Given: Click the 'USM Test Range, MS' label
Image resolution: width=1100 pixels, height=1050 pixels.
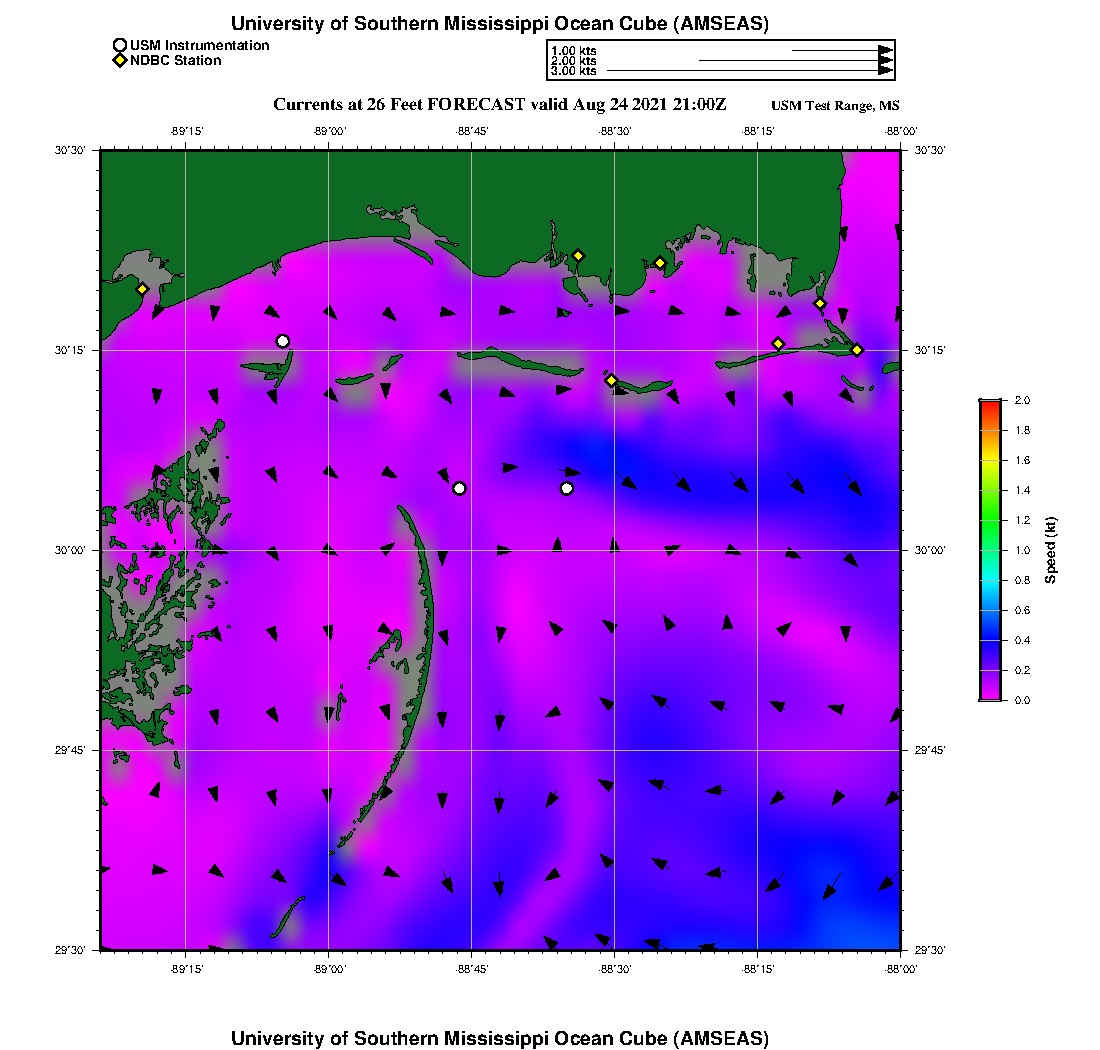Looking at the screenshot, I should tap(835, 106).
